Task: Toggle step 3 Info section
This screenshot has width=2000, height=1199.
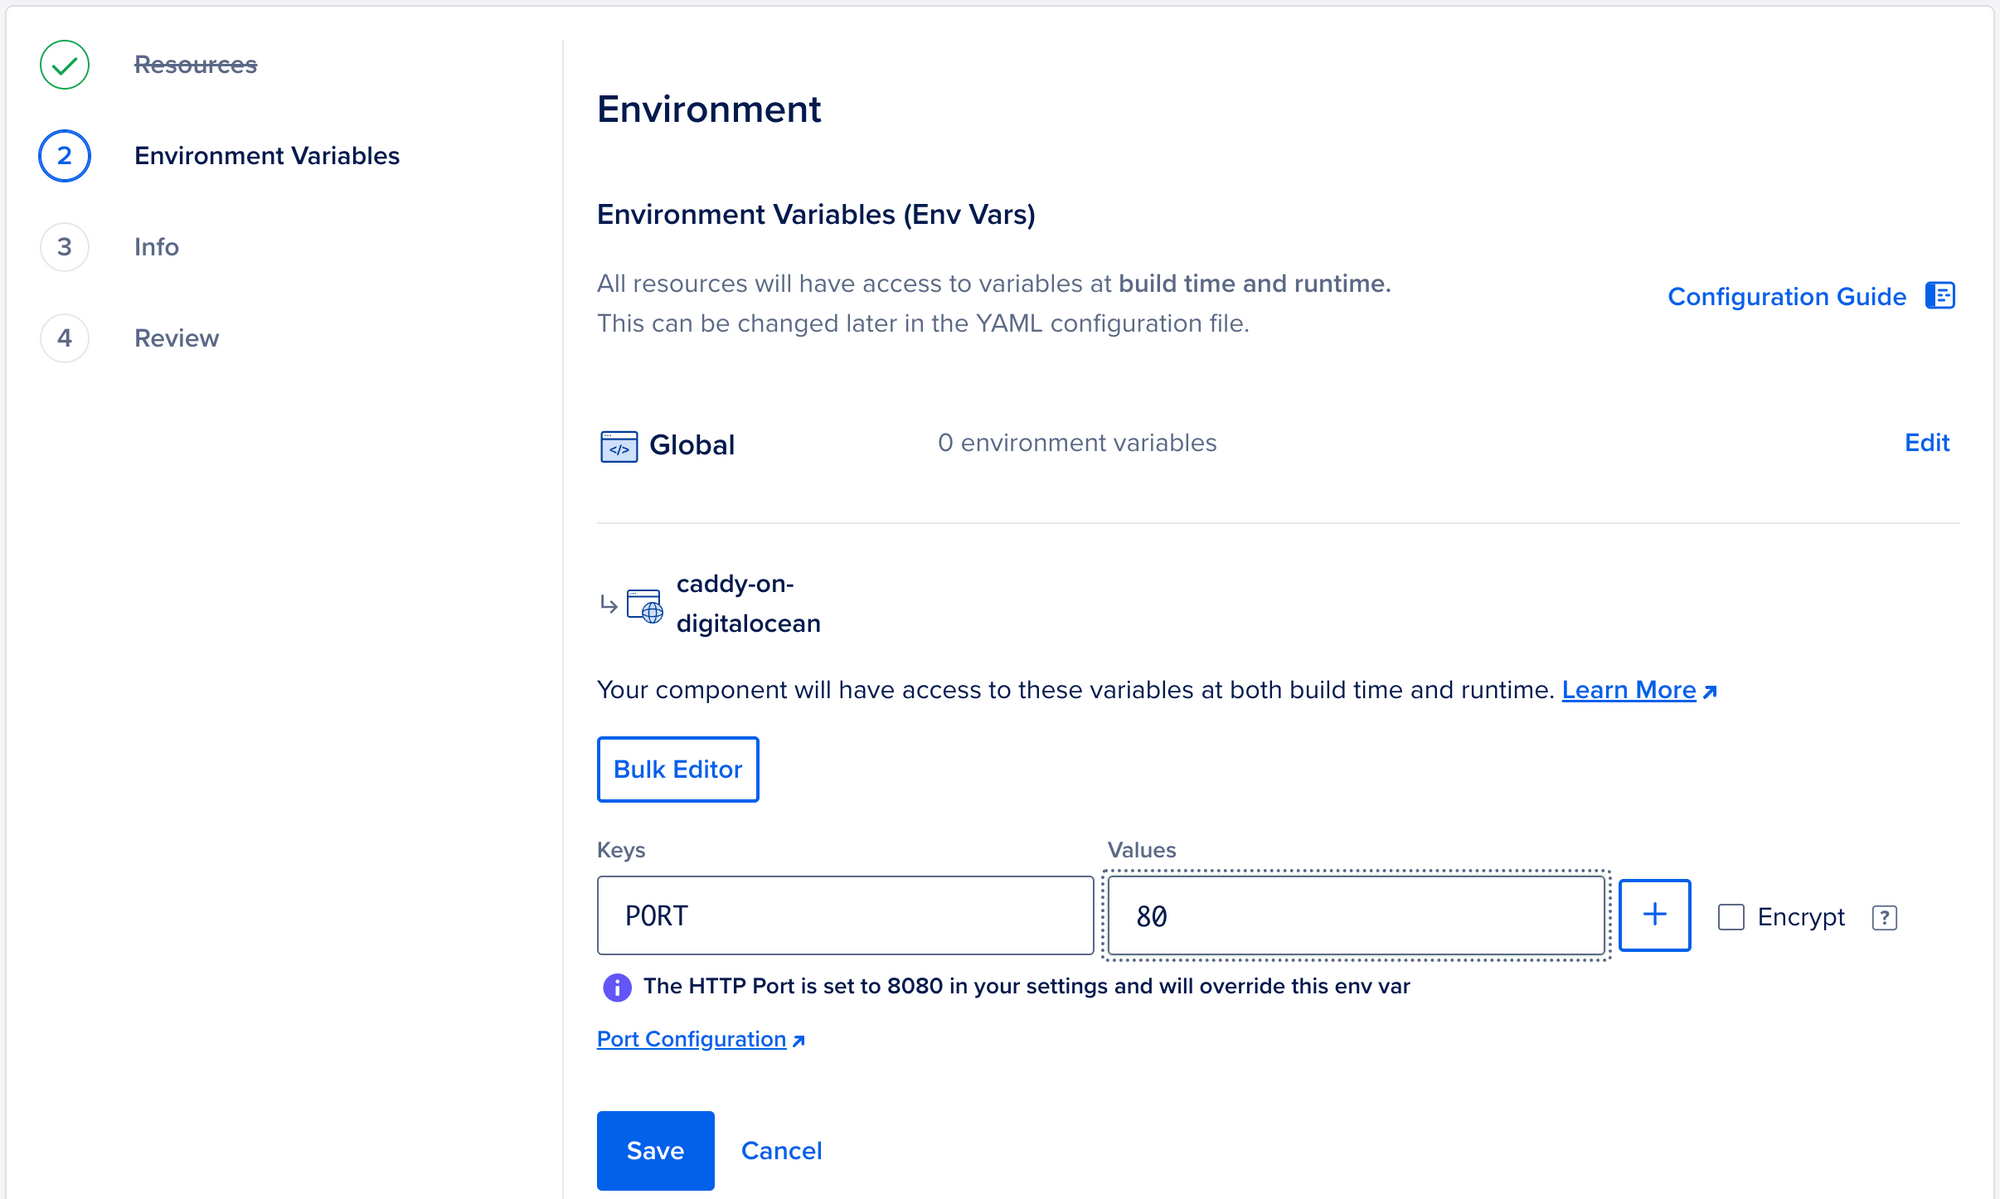Action: (155, 246)
